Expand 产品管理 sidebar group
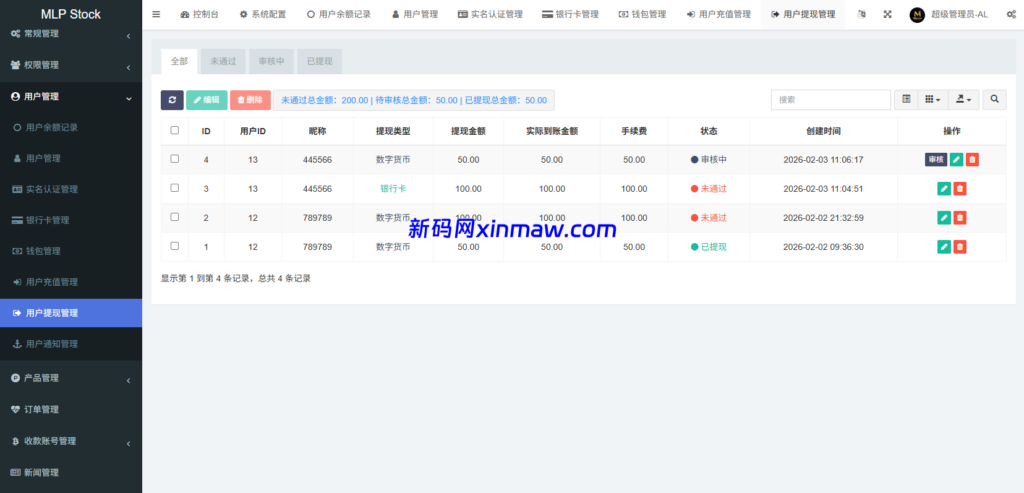 point(71,378)
